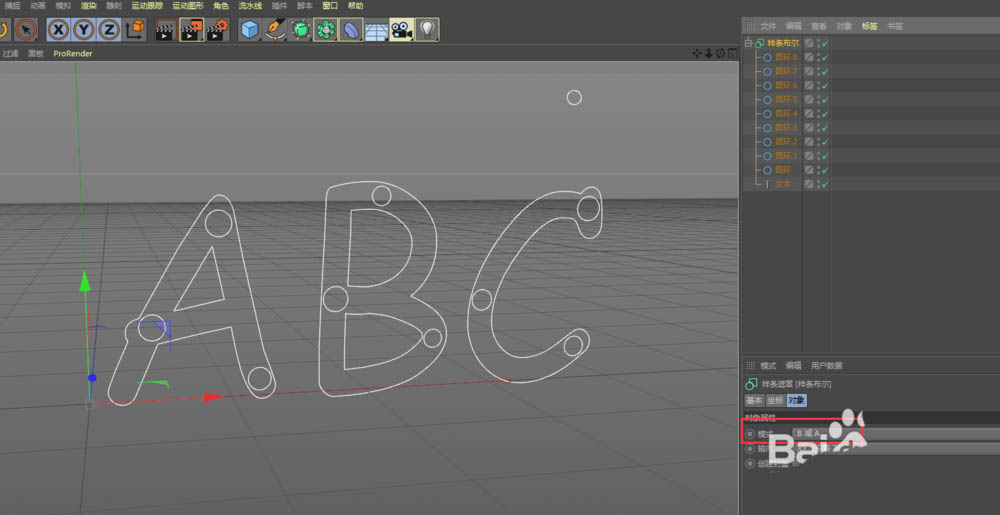Image resolution: width=1000 pixels, height=515 pixels.
Task: Select the blue cube primitive tool
Action: pyautogui.click(x=249, y=30)
